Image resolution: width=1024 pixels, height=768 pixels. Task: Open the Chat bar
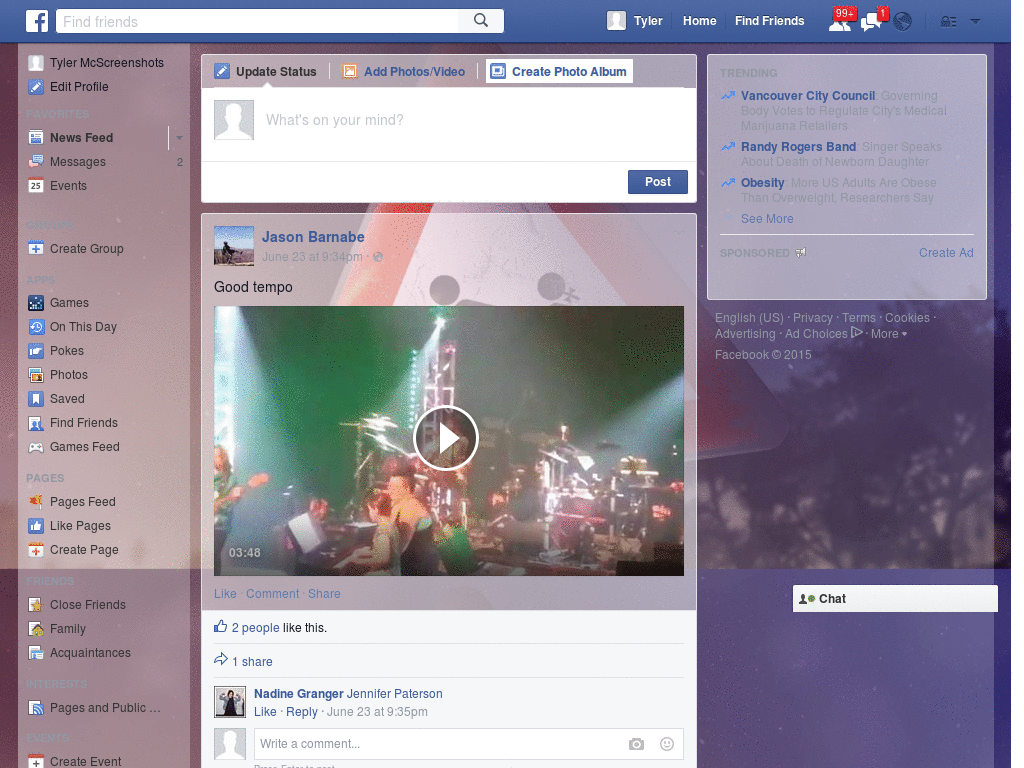(895, 599)
